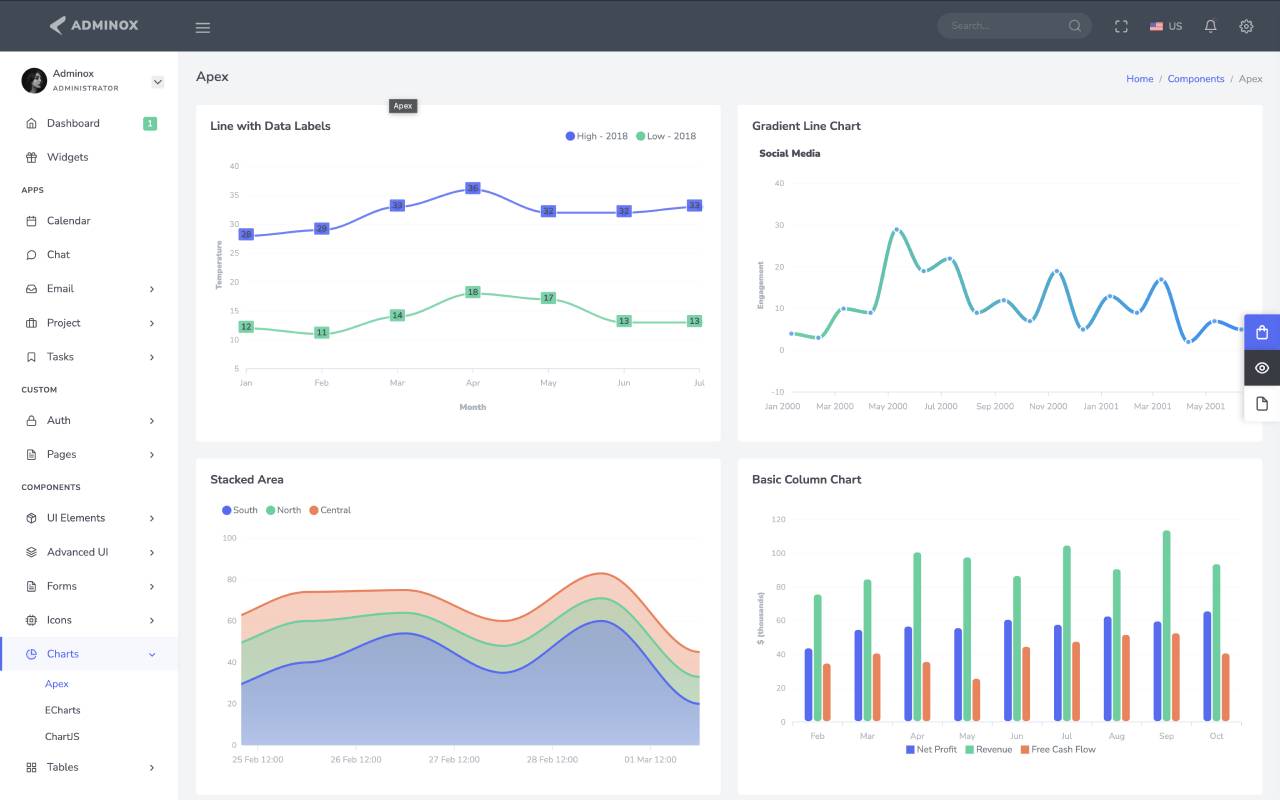Expand the Auth submenu chevron
The width and height of the screenshot is (1280, 800).
(x=152, y=421)
